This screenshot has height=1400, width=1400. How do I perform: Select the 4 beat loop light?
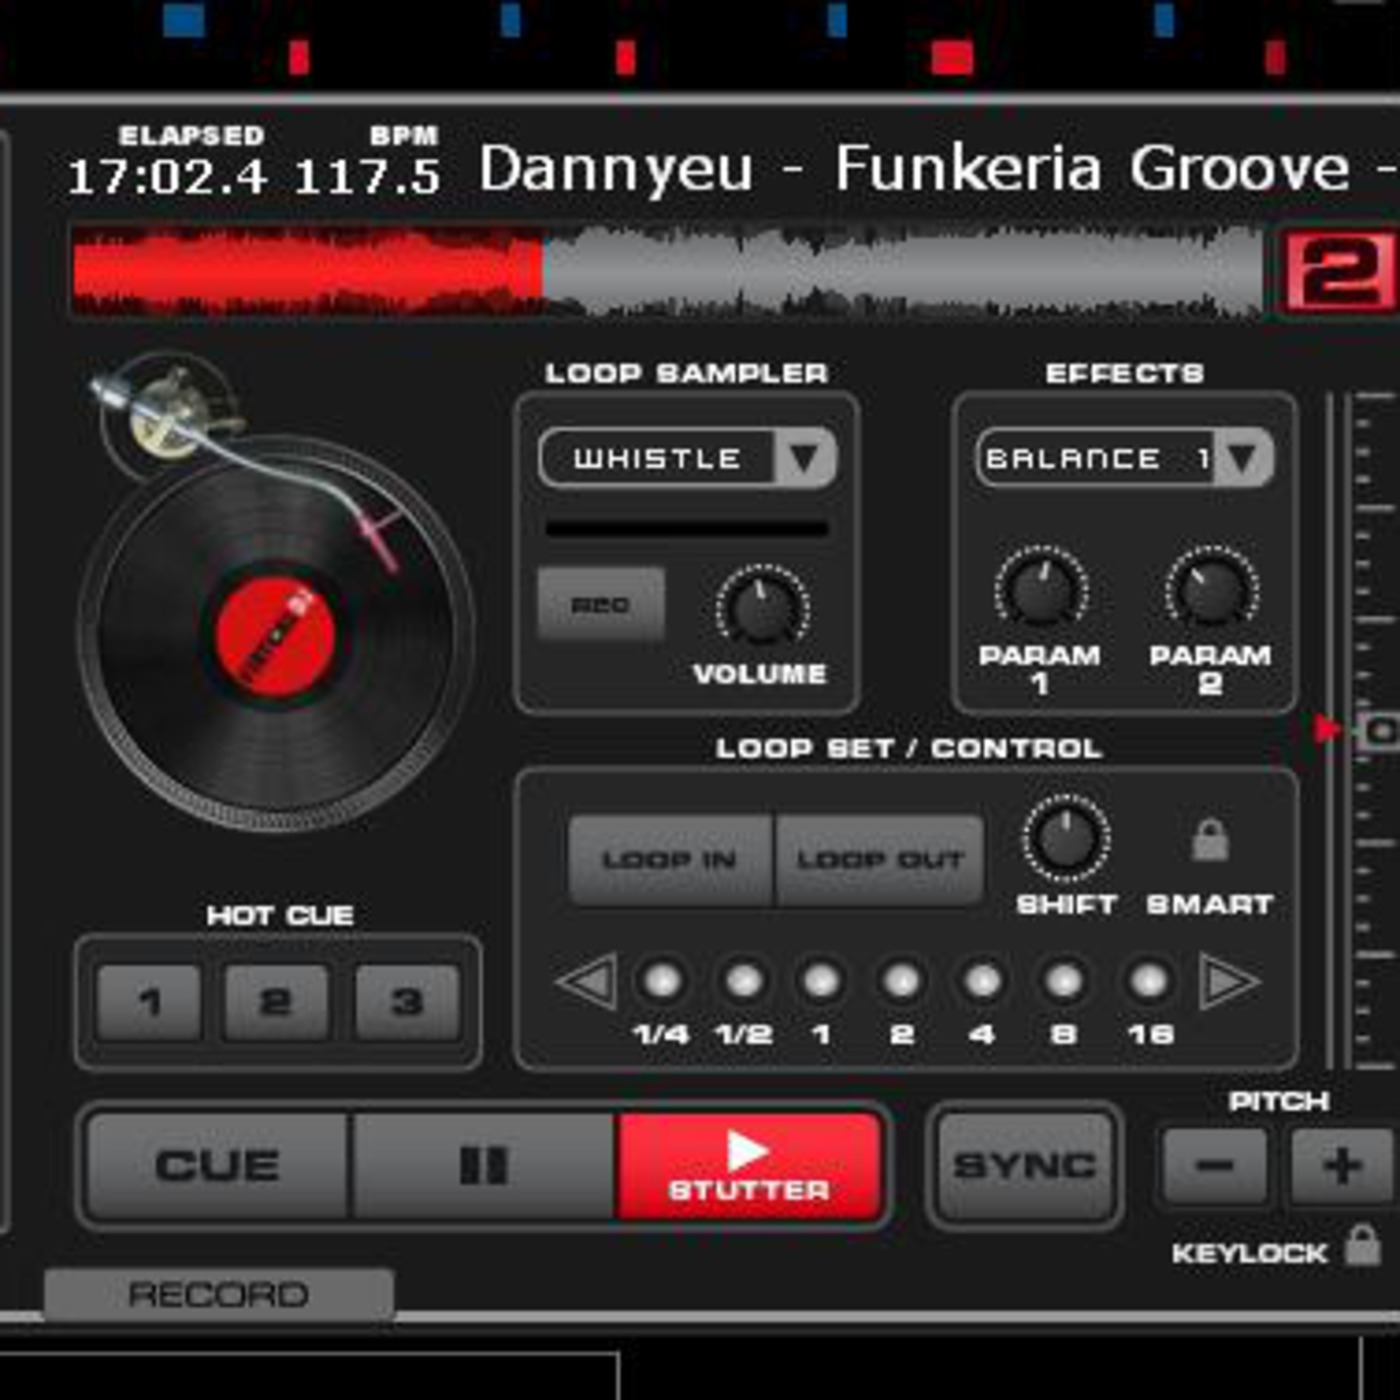point(982,982)
